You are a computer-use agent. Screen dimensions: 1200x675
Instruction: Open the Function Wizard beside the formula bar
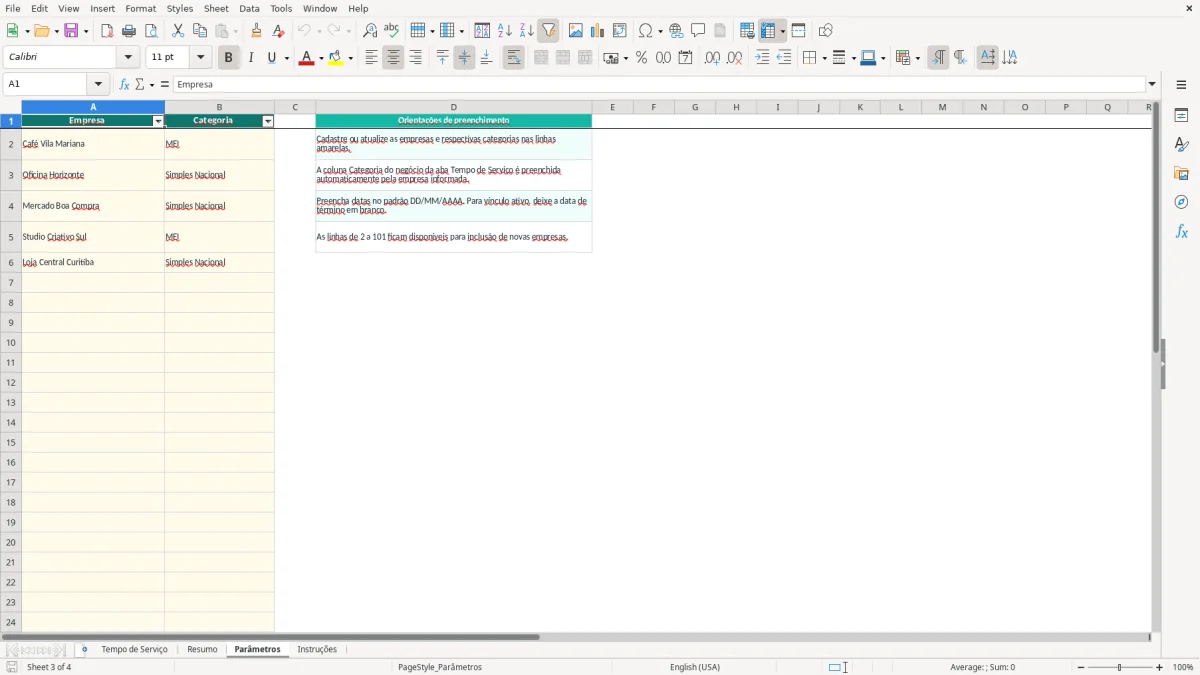click(124, 84)
